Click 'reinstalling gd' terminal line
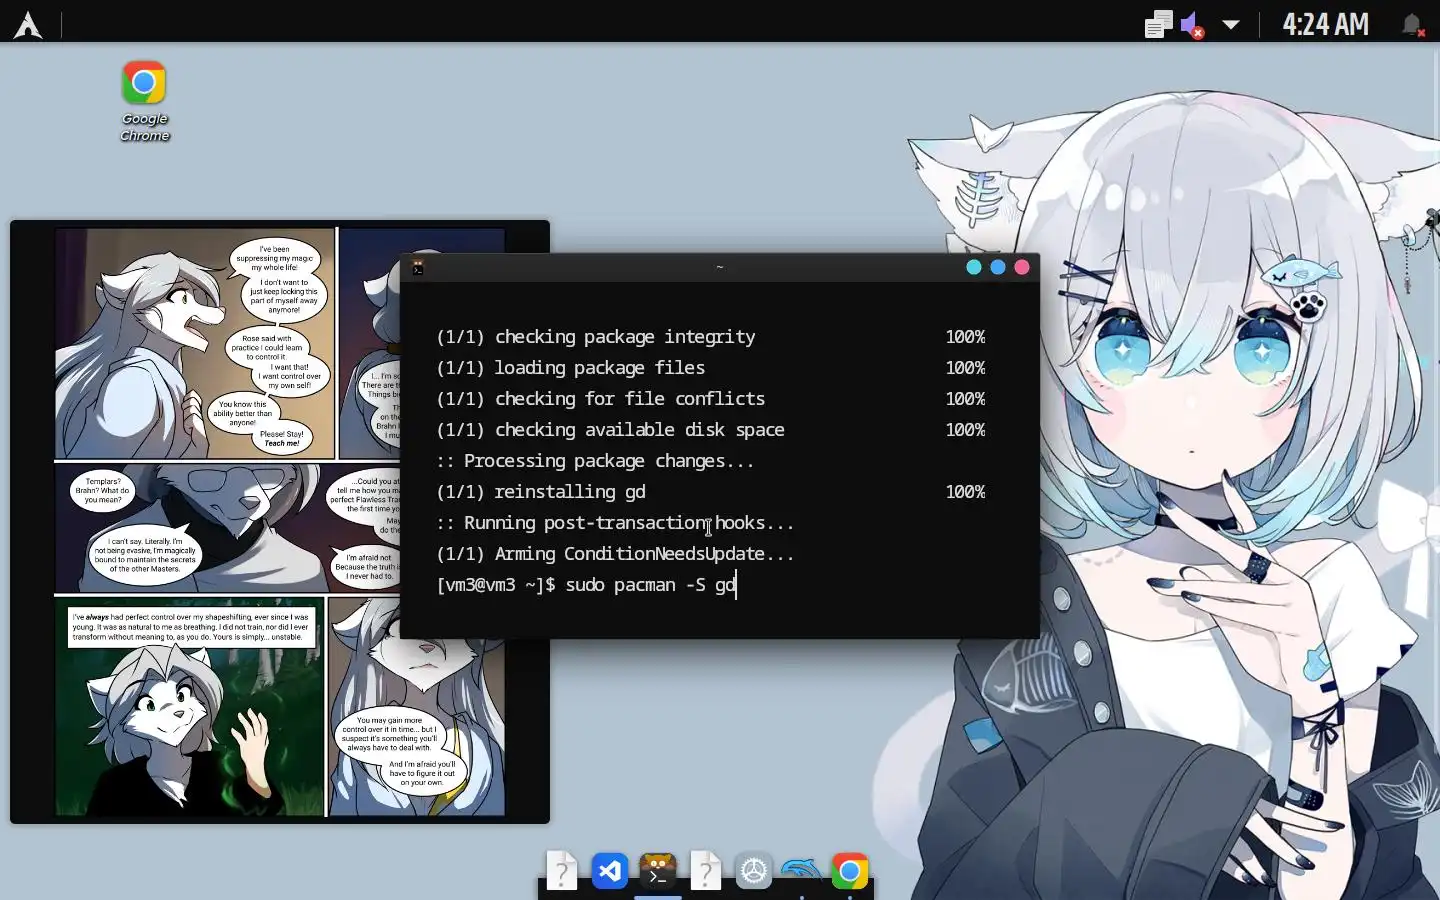The height and width of the screenshot is (900, 1440). click(x=570, y=492)
